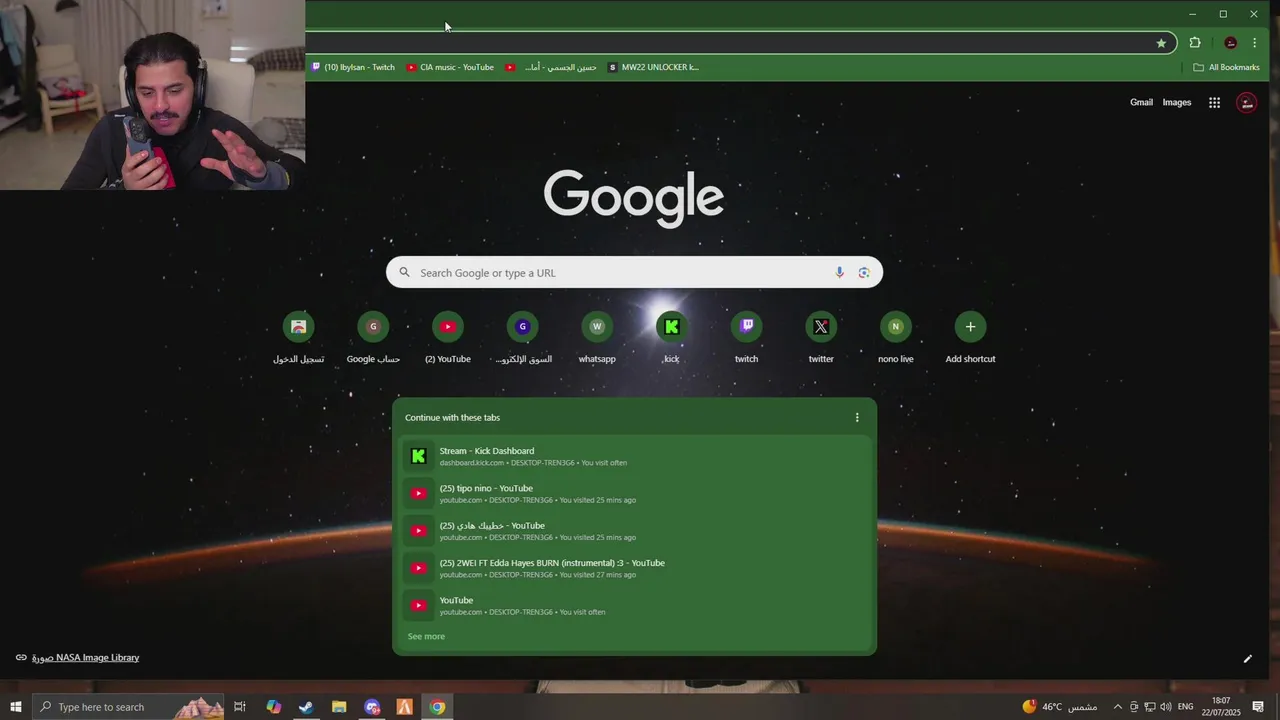Open weather widget showing 46°C
This screenshot has height=720, width=1280.
[x=1059, y=707]
